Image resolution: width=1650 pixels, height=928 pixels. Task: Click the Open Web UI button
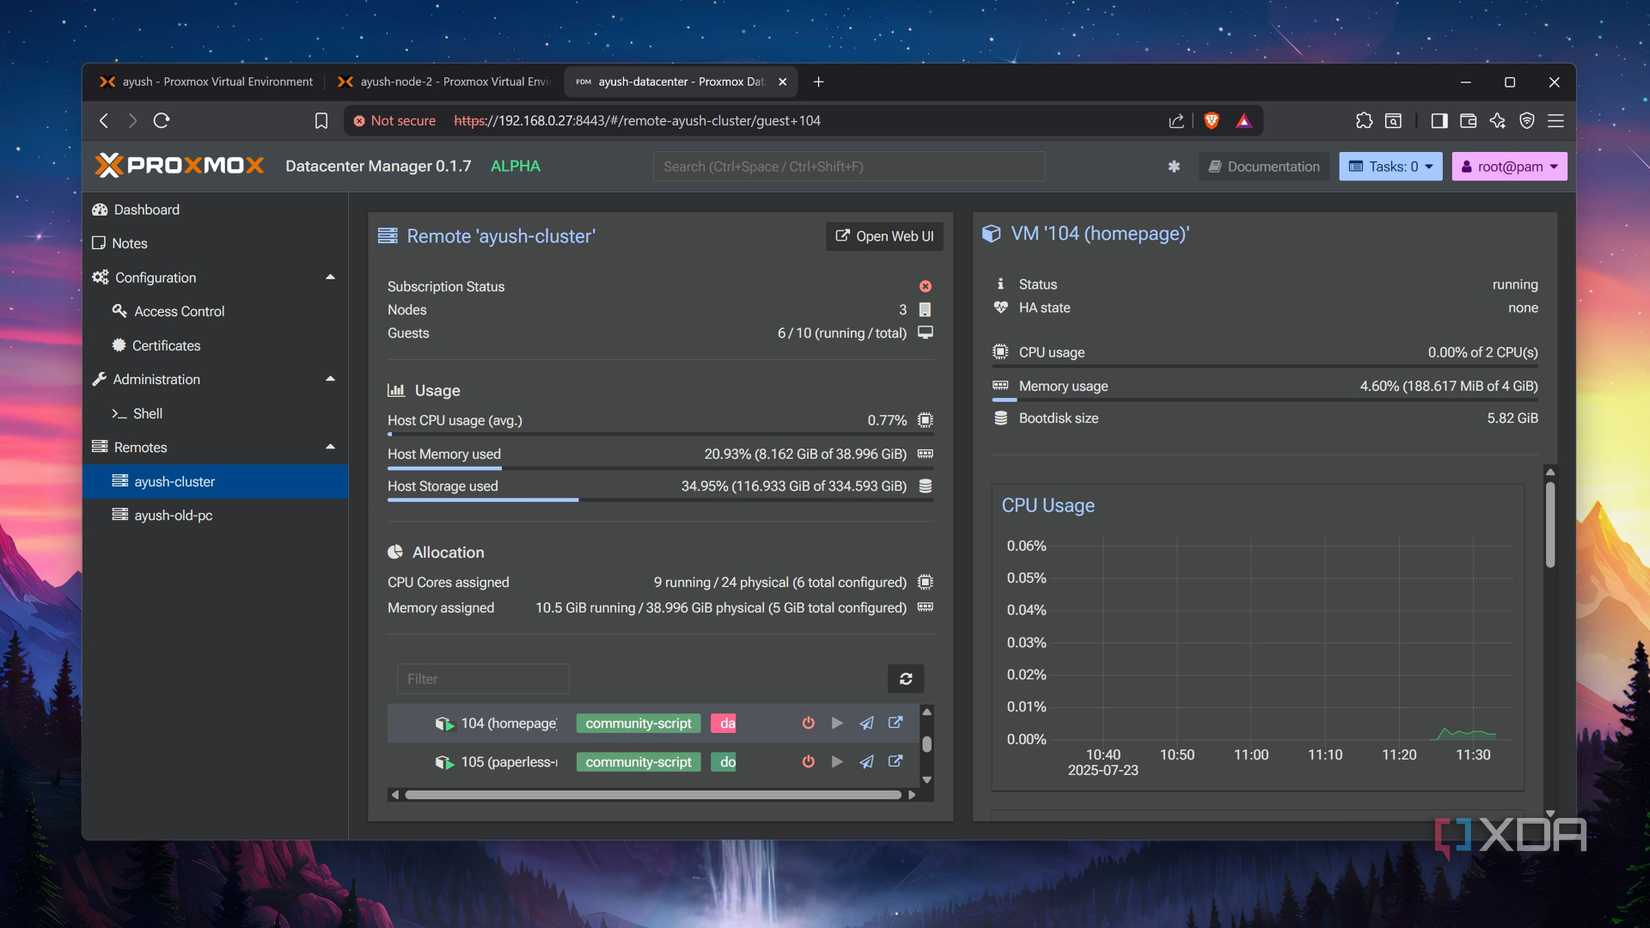884,236
